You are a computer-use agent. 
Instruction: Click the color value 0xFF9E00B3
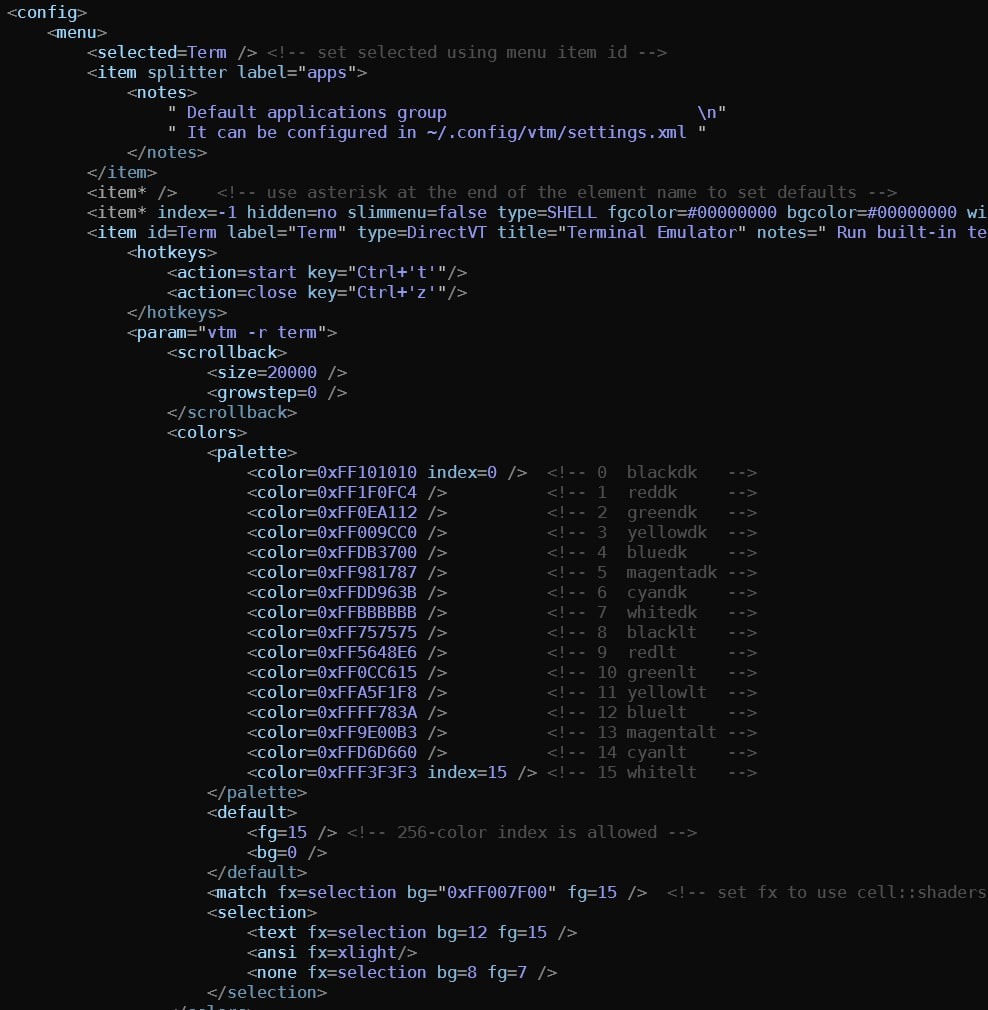coord(367,732)
